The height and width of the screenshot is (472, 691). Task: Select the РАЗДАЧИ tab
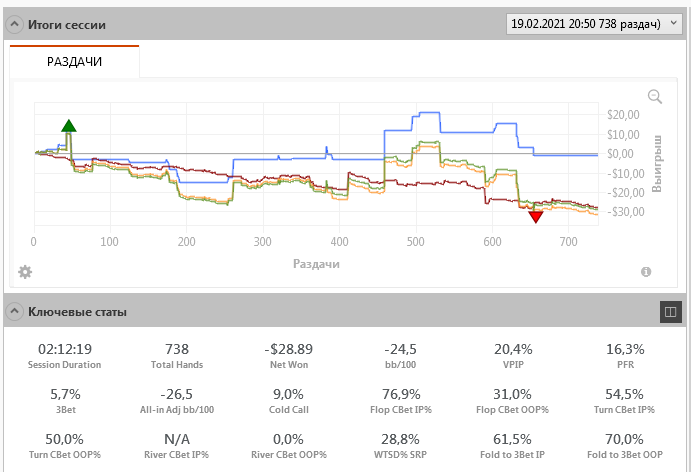[74, 61]
